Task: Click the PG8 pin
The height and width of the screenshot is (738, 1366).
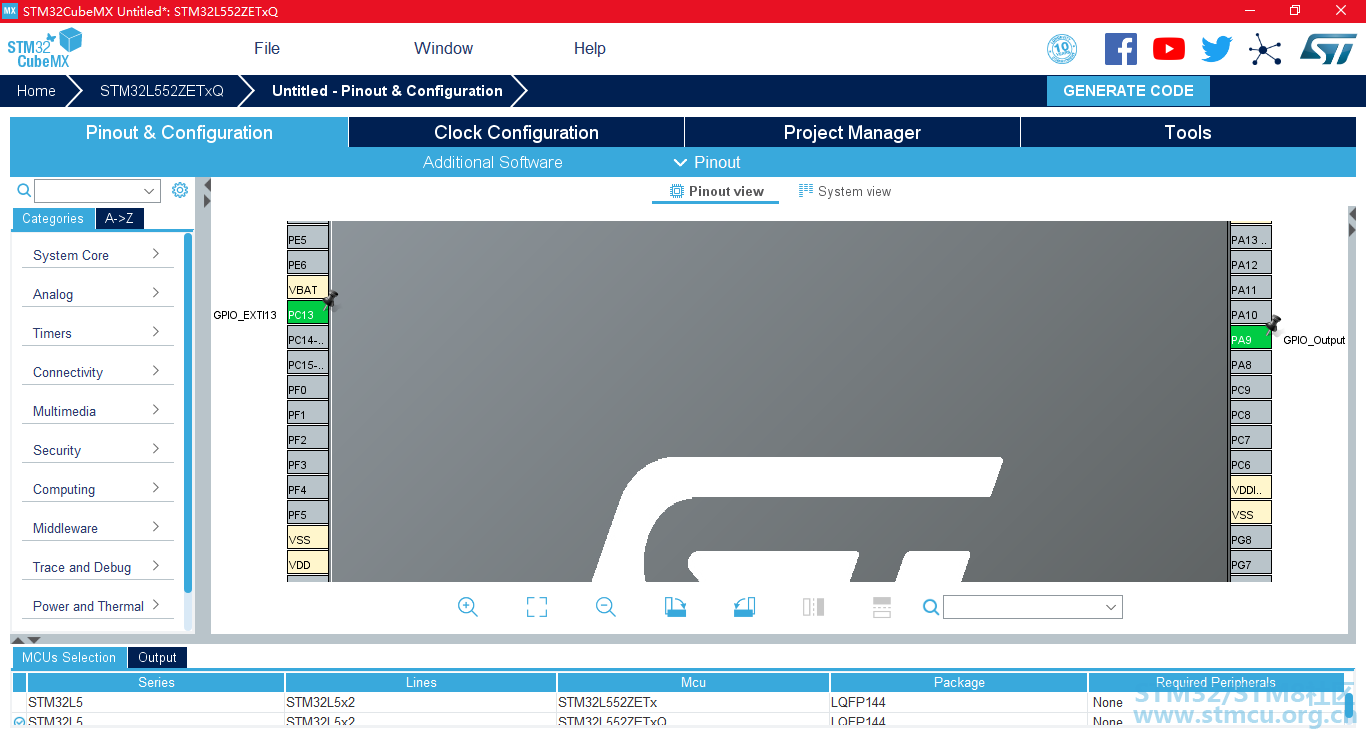Action: point(1250,539)
